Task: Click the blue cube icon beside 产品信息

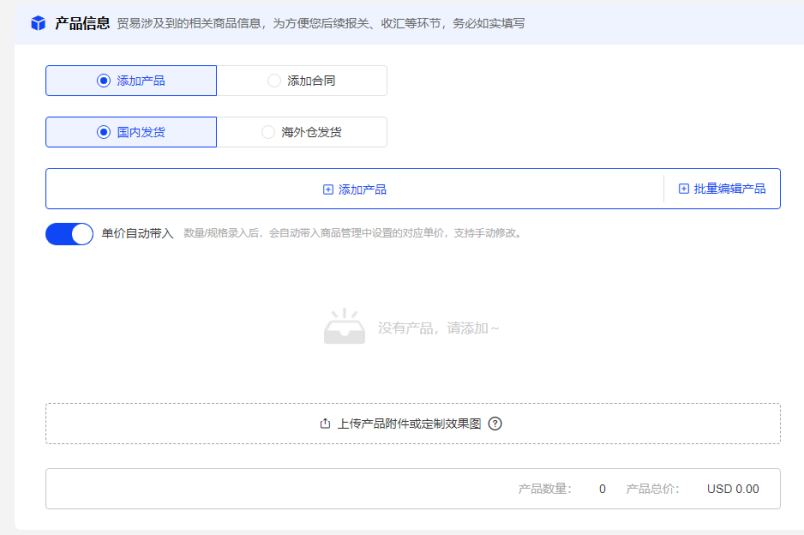Action: (x=38, y=23)
